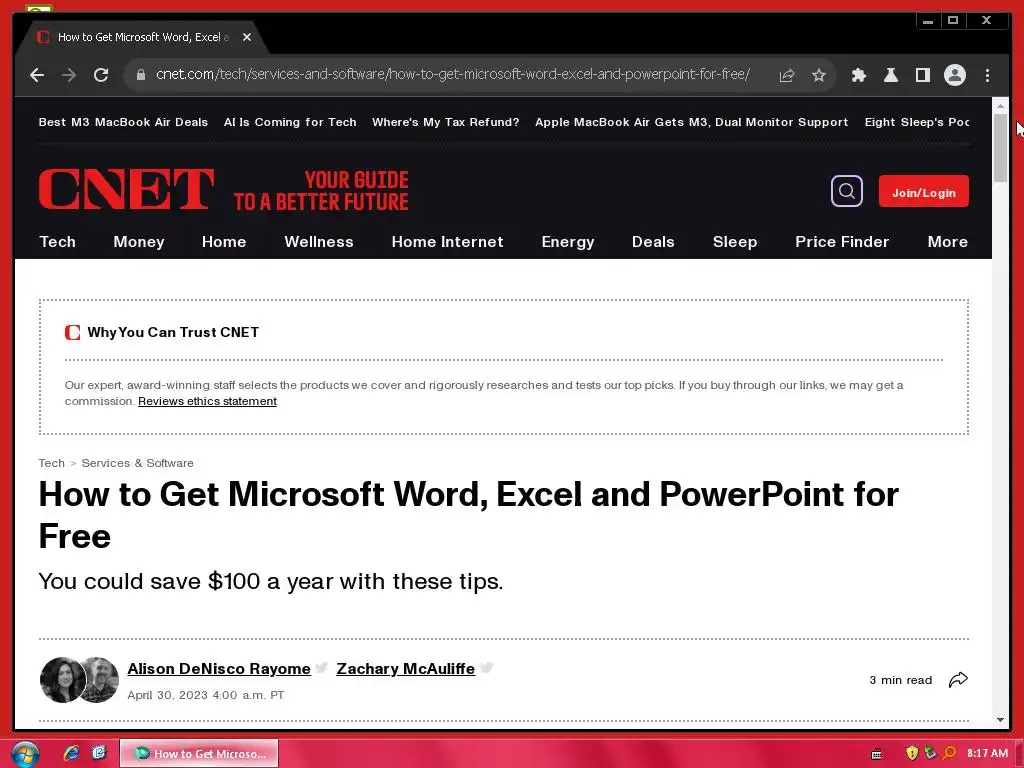Image resolution: width=1024 pixels, height=768 pixels.
Task: Click the CNET search magnifier icon
Action: (x=846, y=191)
